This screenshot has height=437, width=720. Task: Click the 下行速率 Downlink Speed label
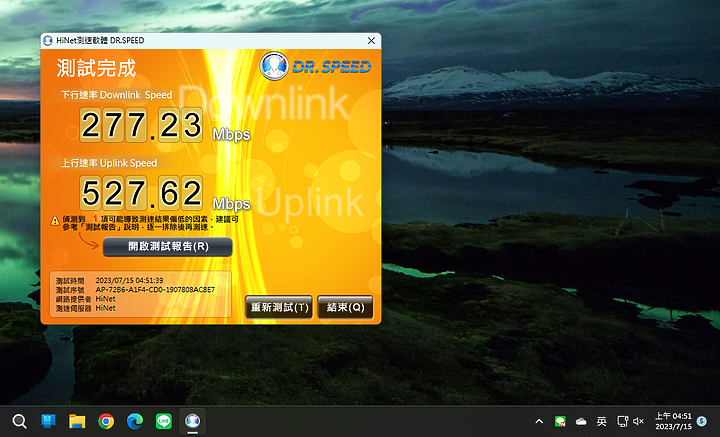(117, 95)
